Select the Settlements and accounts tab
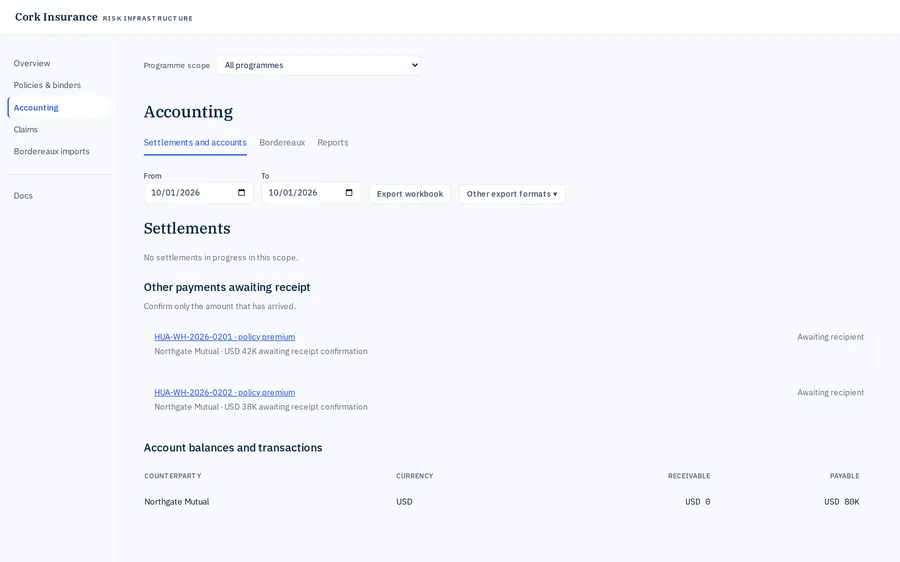The height and width of the screenshot is (562, 900). tap(195, 142)
